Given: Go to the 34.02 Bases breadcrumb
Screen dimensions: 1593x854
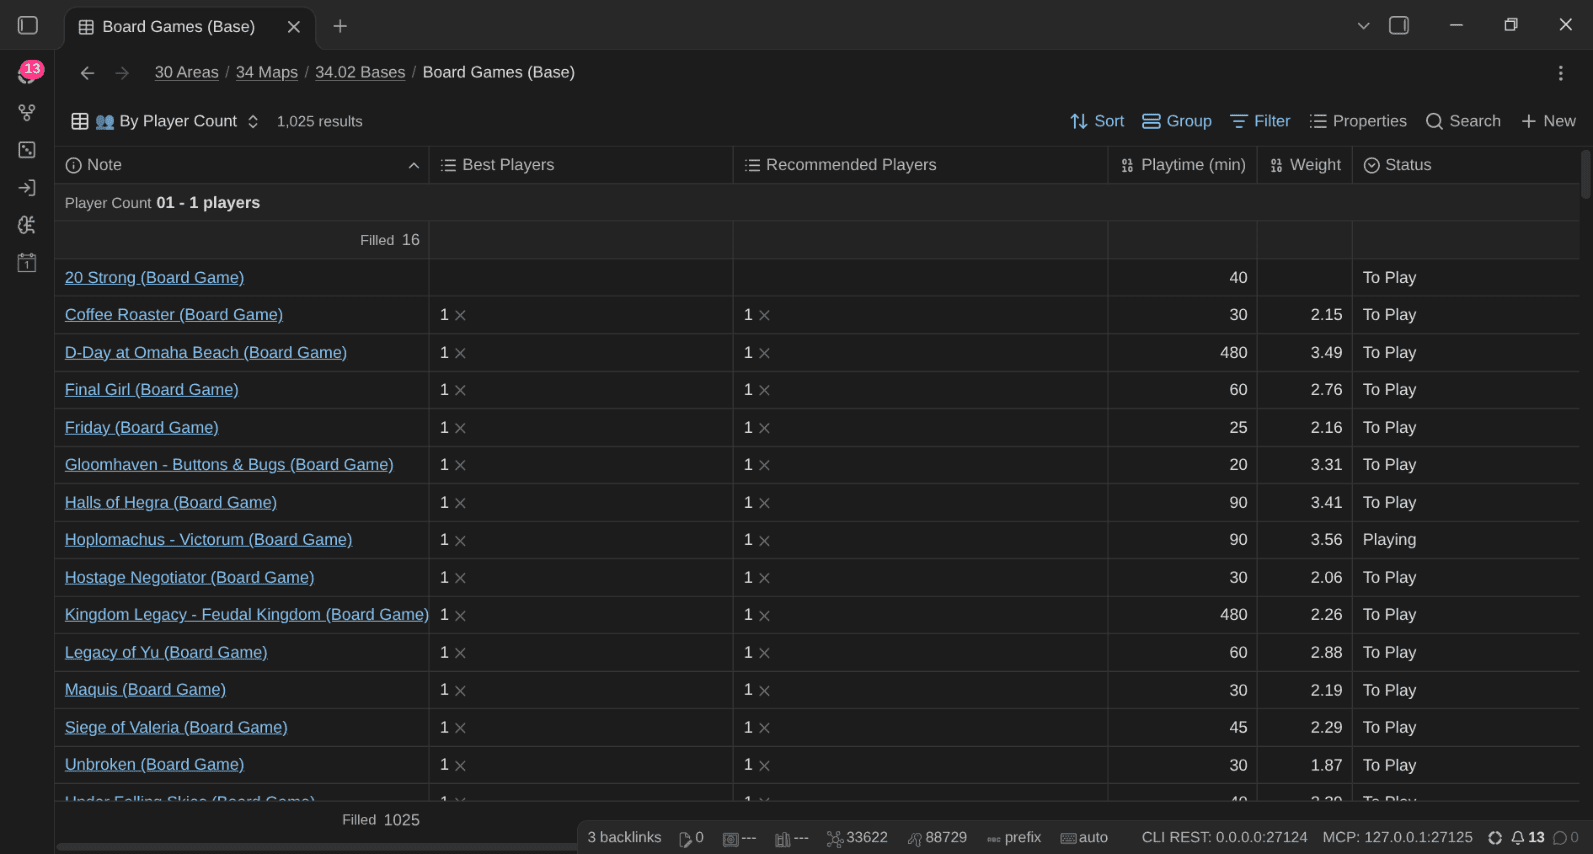Looking at the screenshot, I should 360,73.
